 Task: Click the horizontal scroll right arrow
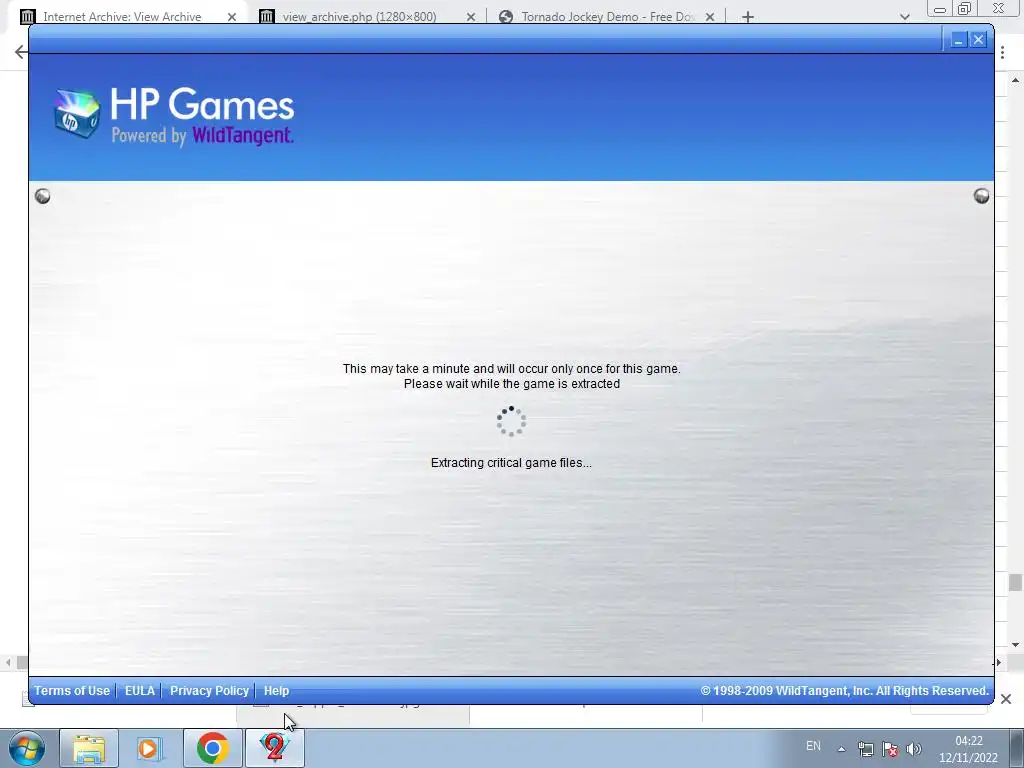(x=999, y=662)
